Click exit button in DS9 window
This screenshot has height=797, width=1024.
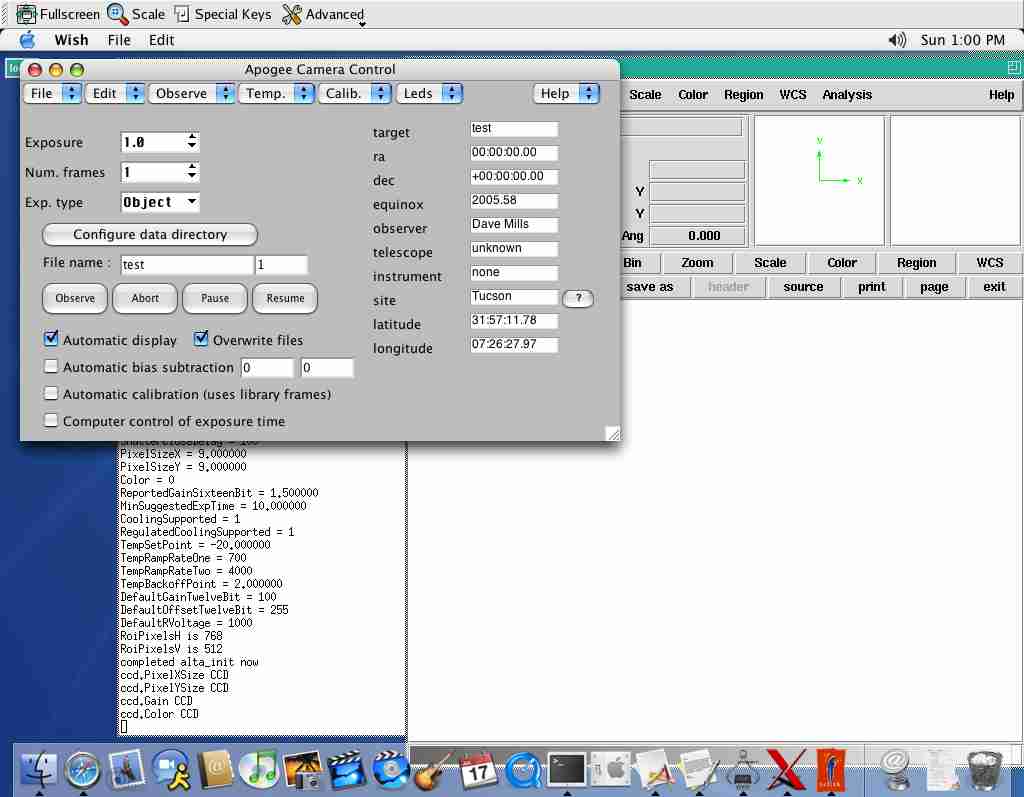tap(995, 287)
